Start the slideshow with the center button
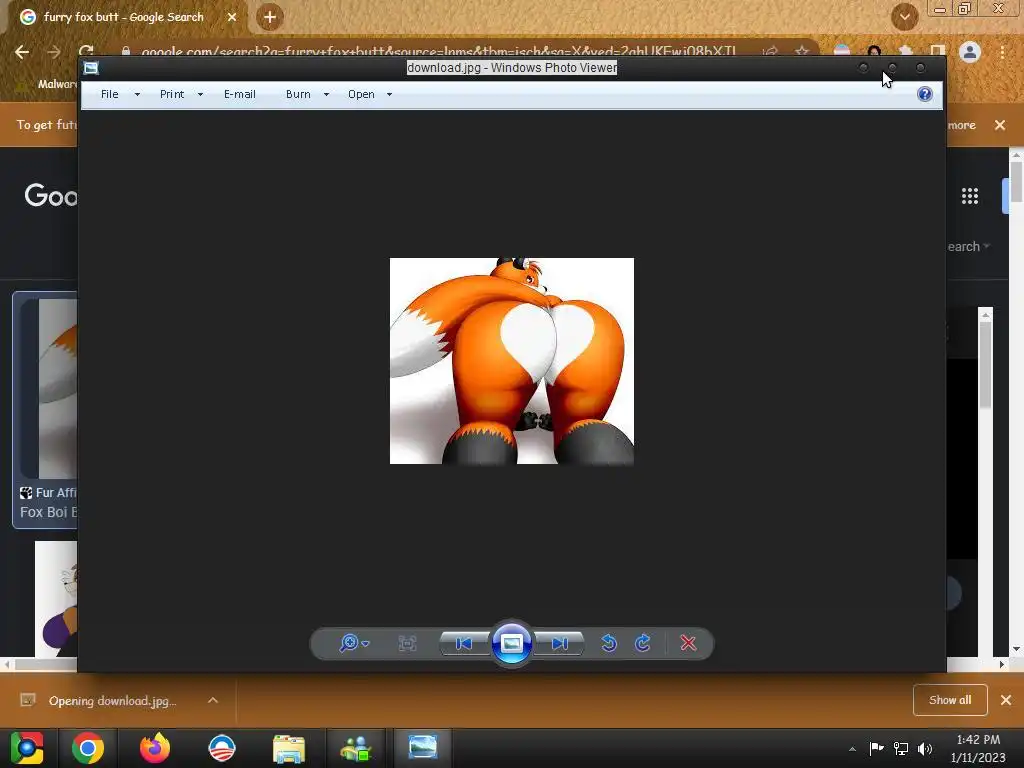The height and width of the screenshot is (768, 1024). 511,643
